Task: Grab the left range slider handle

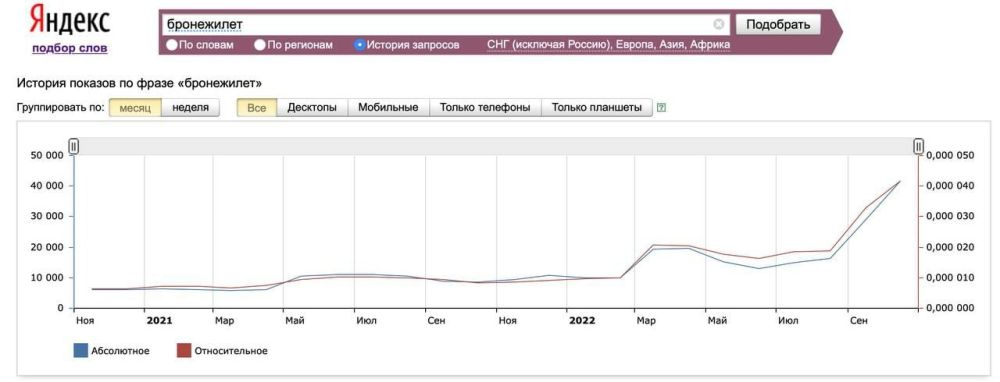Action: pyautogui.click(x=74, y=147)
